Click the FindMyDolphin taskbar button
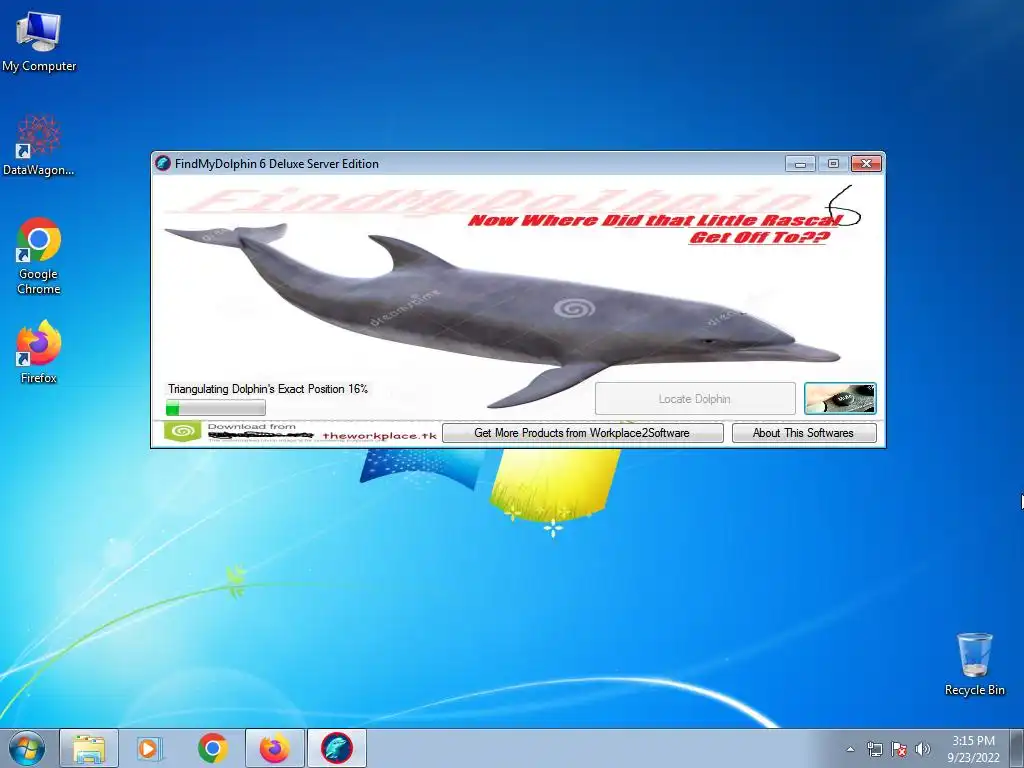The width and height of the screenshot is (1024, 768). pos(336,748)
